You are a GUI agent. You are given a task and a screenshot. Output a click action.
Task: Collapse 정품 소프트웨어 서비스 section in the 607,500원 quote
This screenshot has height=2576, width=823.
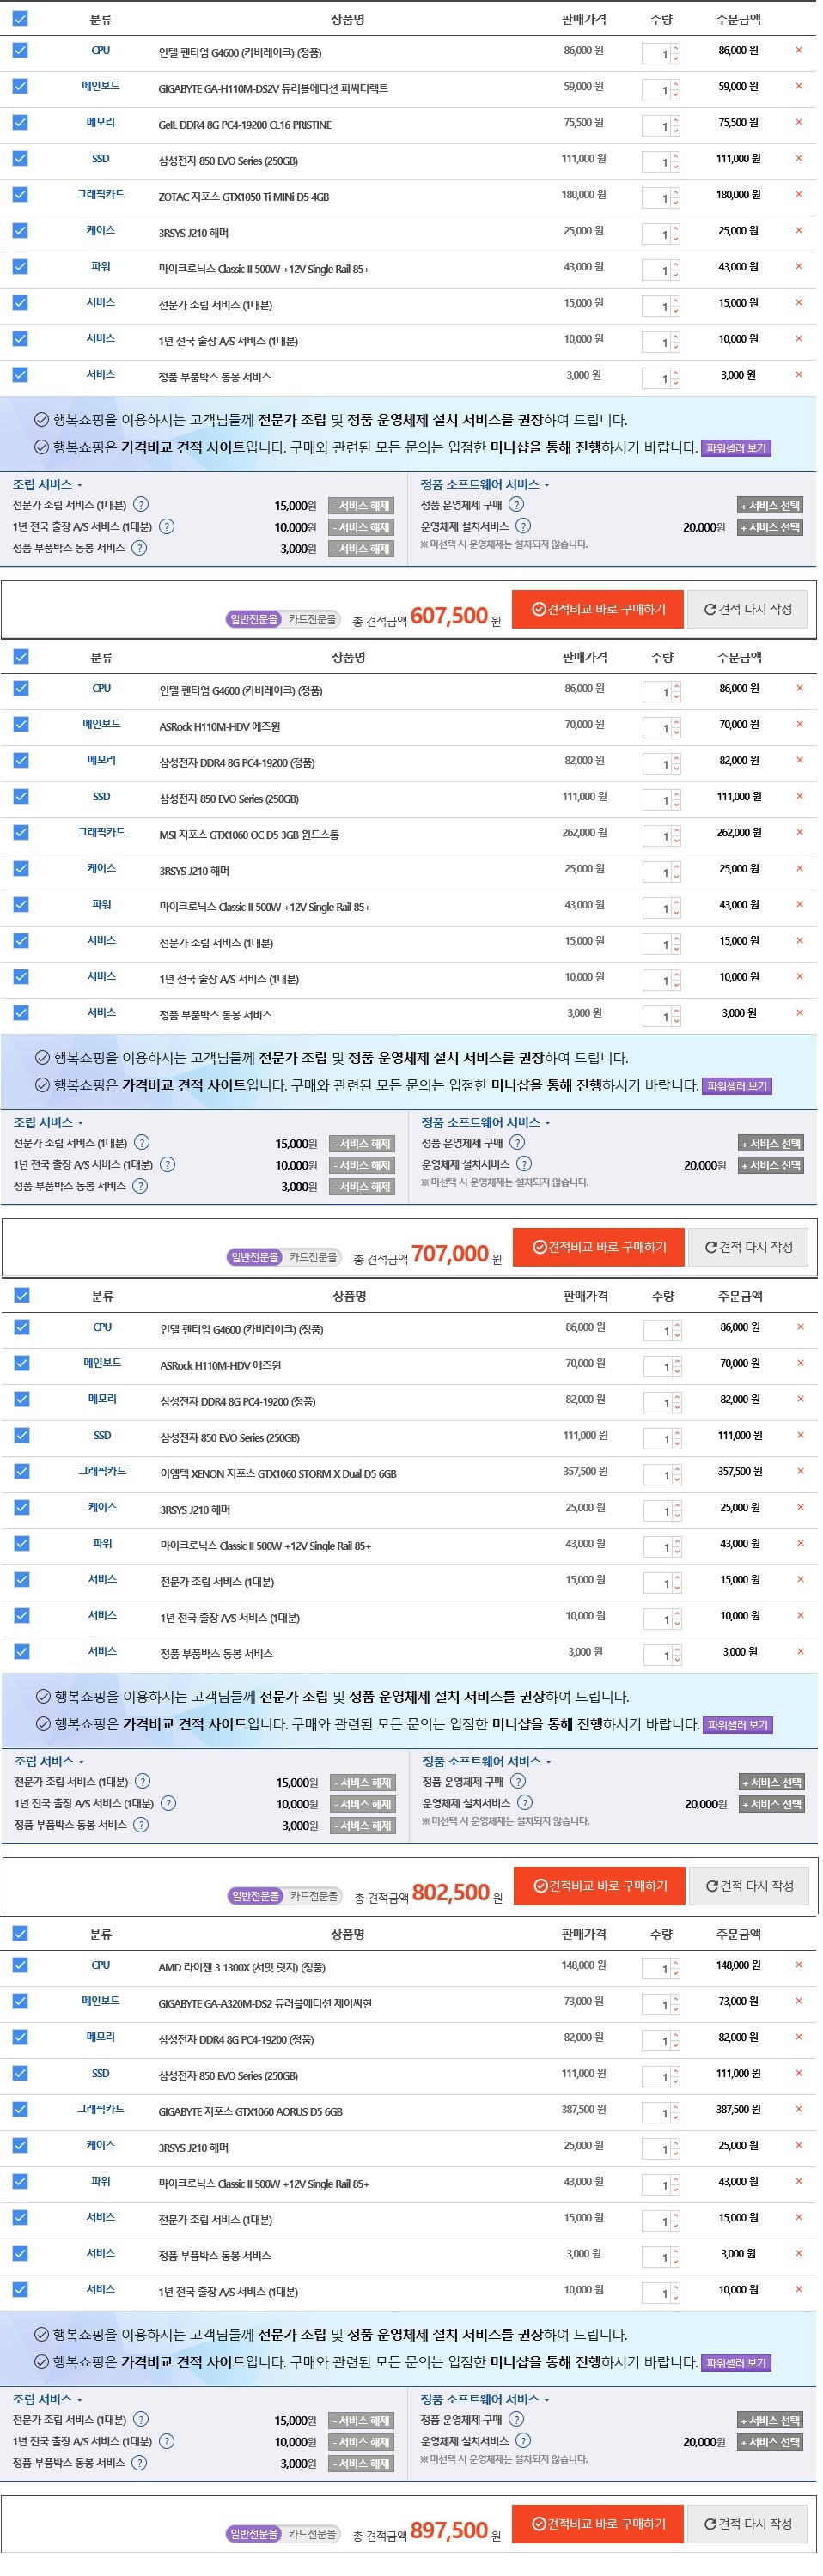tap(485, 485)
